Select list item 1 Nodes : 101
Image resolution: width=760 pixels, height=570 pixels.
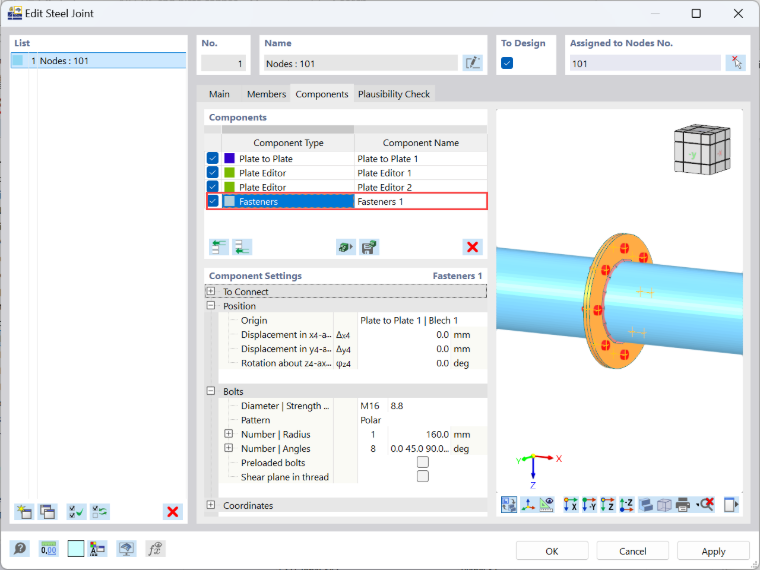(98, 61)
